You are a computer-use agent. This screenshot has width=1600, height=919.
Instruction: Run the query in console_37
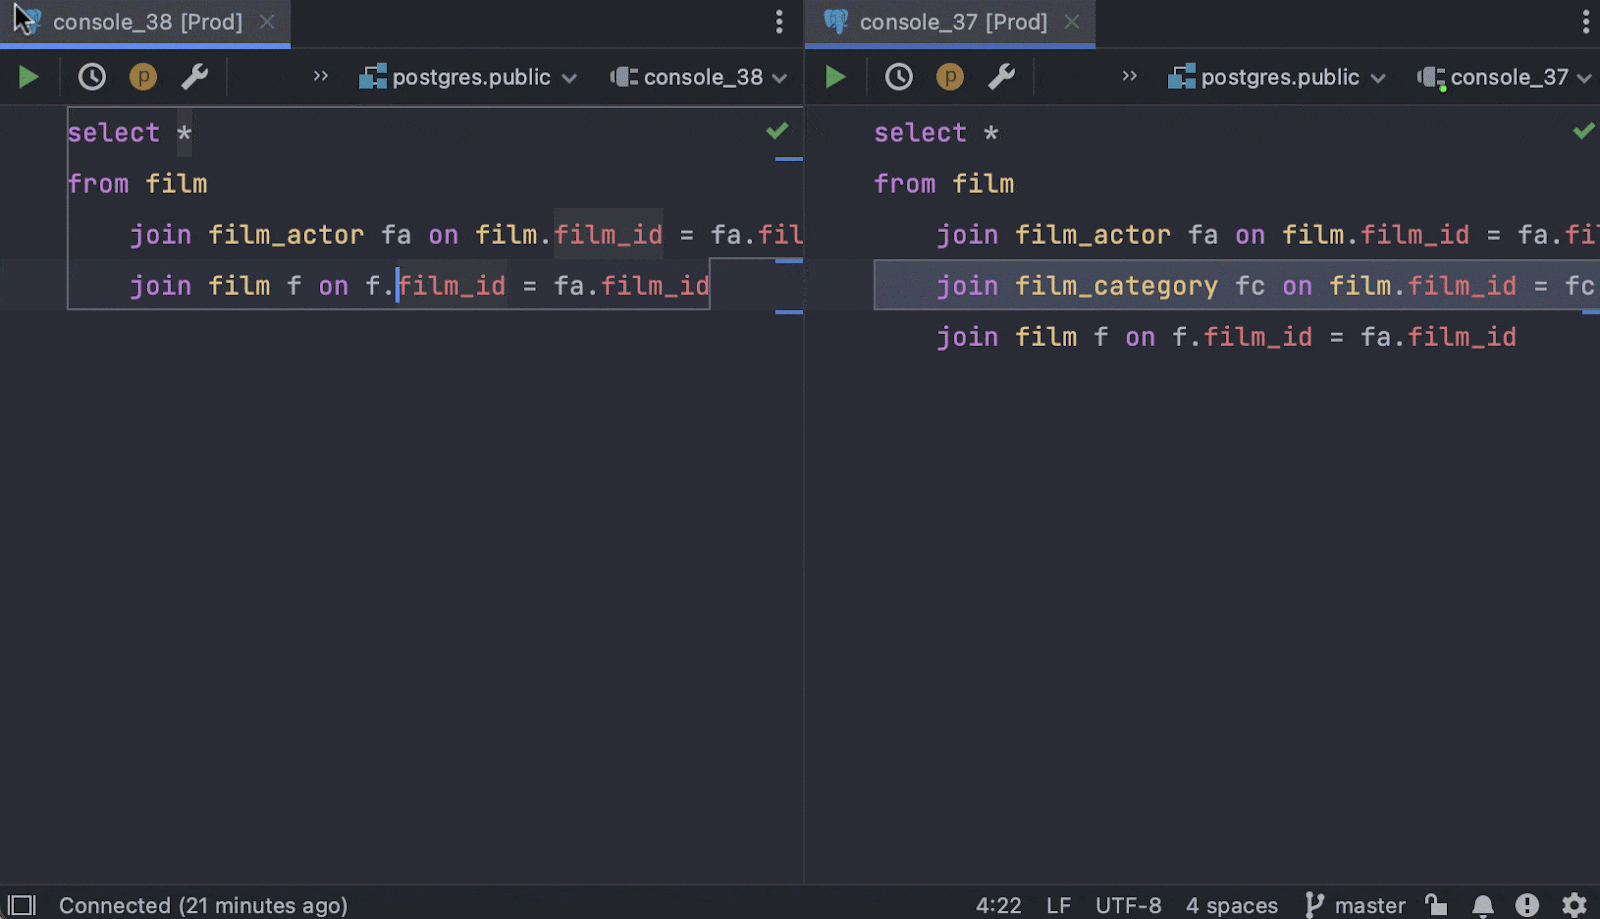[x=835, y=77]
